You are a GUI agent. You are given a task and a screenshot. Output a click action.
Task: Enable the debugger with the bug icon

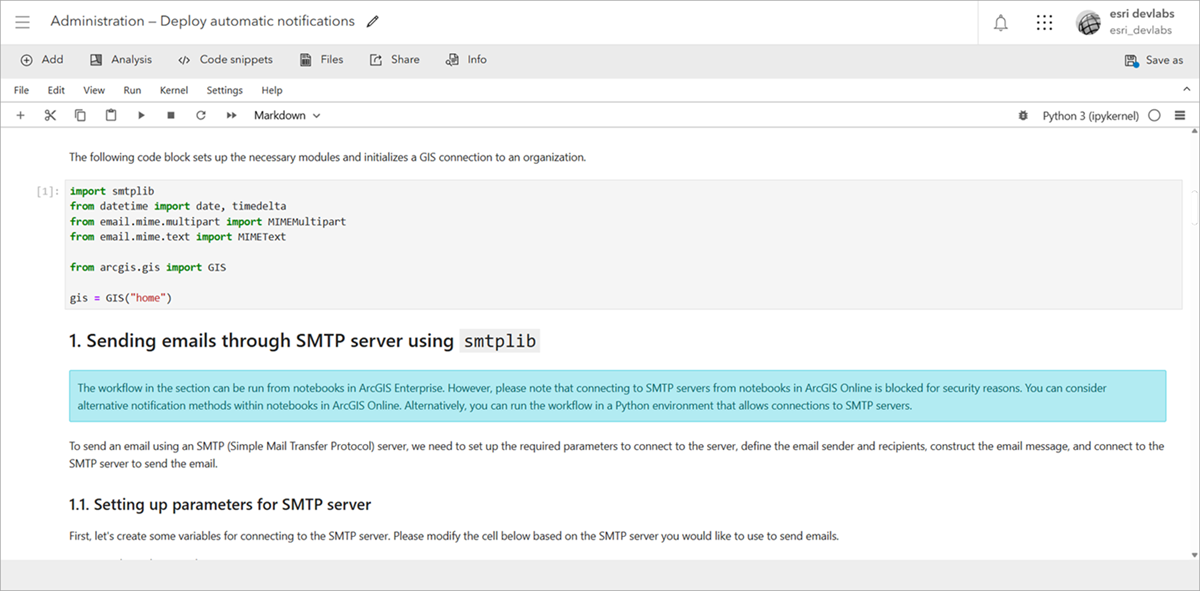pos(1022,115)
